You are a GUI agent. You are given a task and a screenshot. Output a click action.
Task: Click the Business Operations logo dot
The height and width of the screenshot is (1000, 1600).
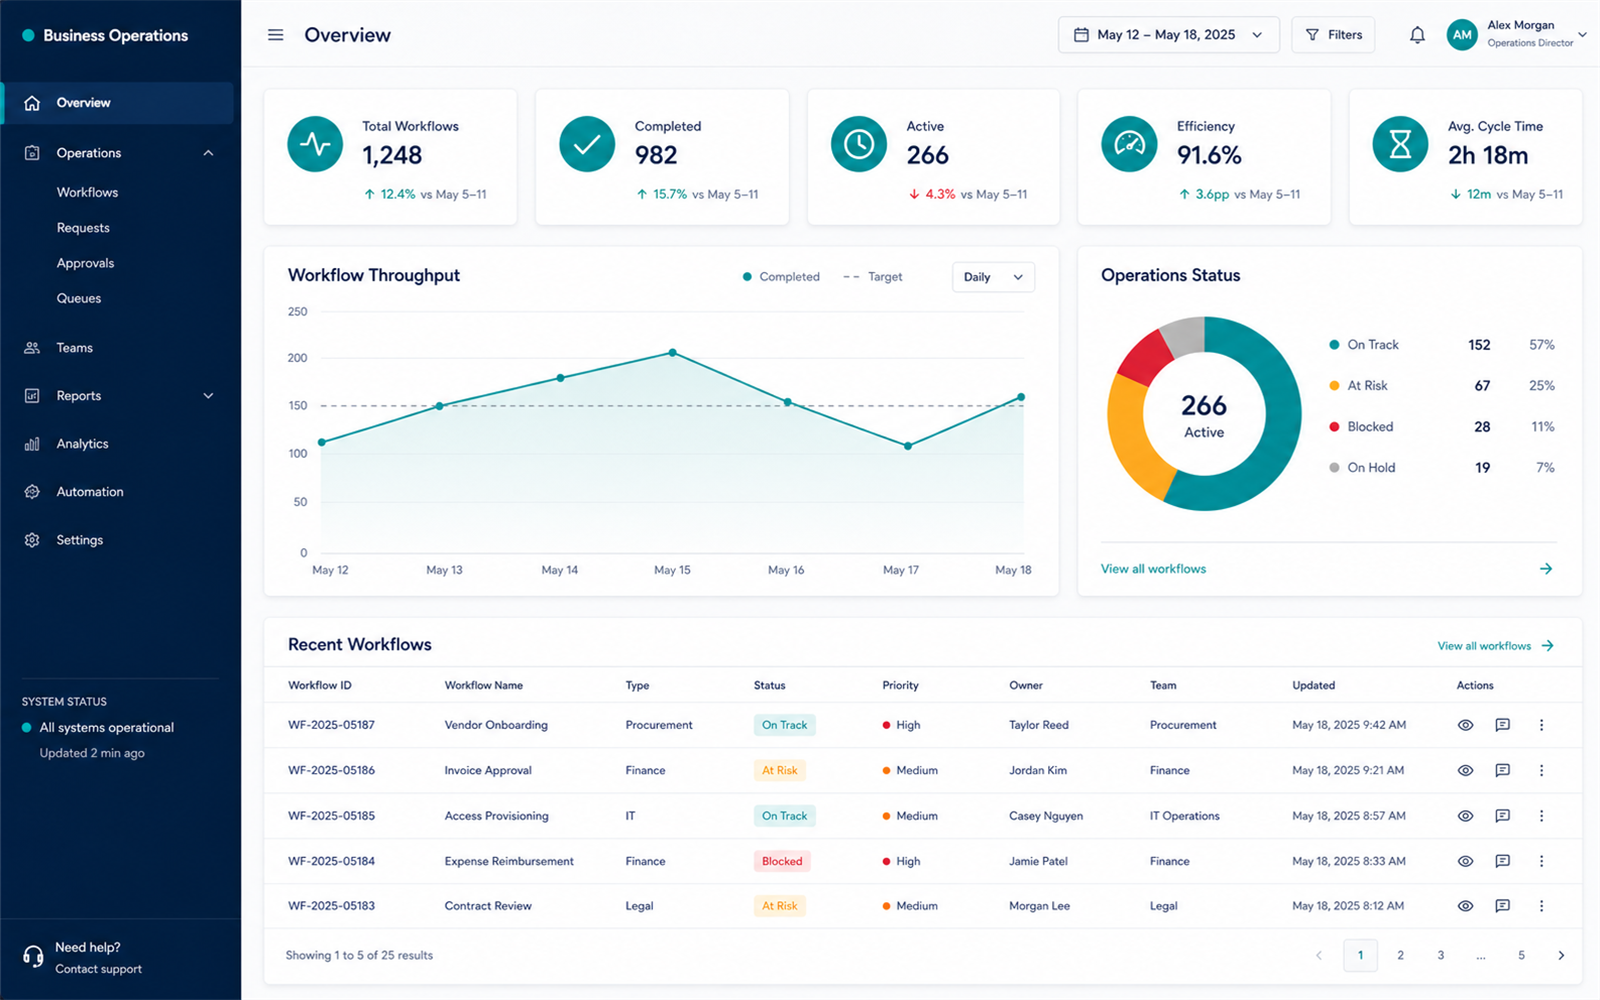pyautogui.click(x=28, y=35)
